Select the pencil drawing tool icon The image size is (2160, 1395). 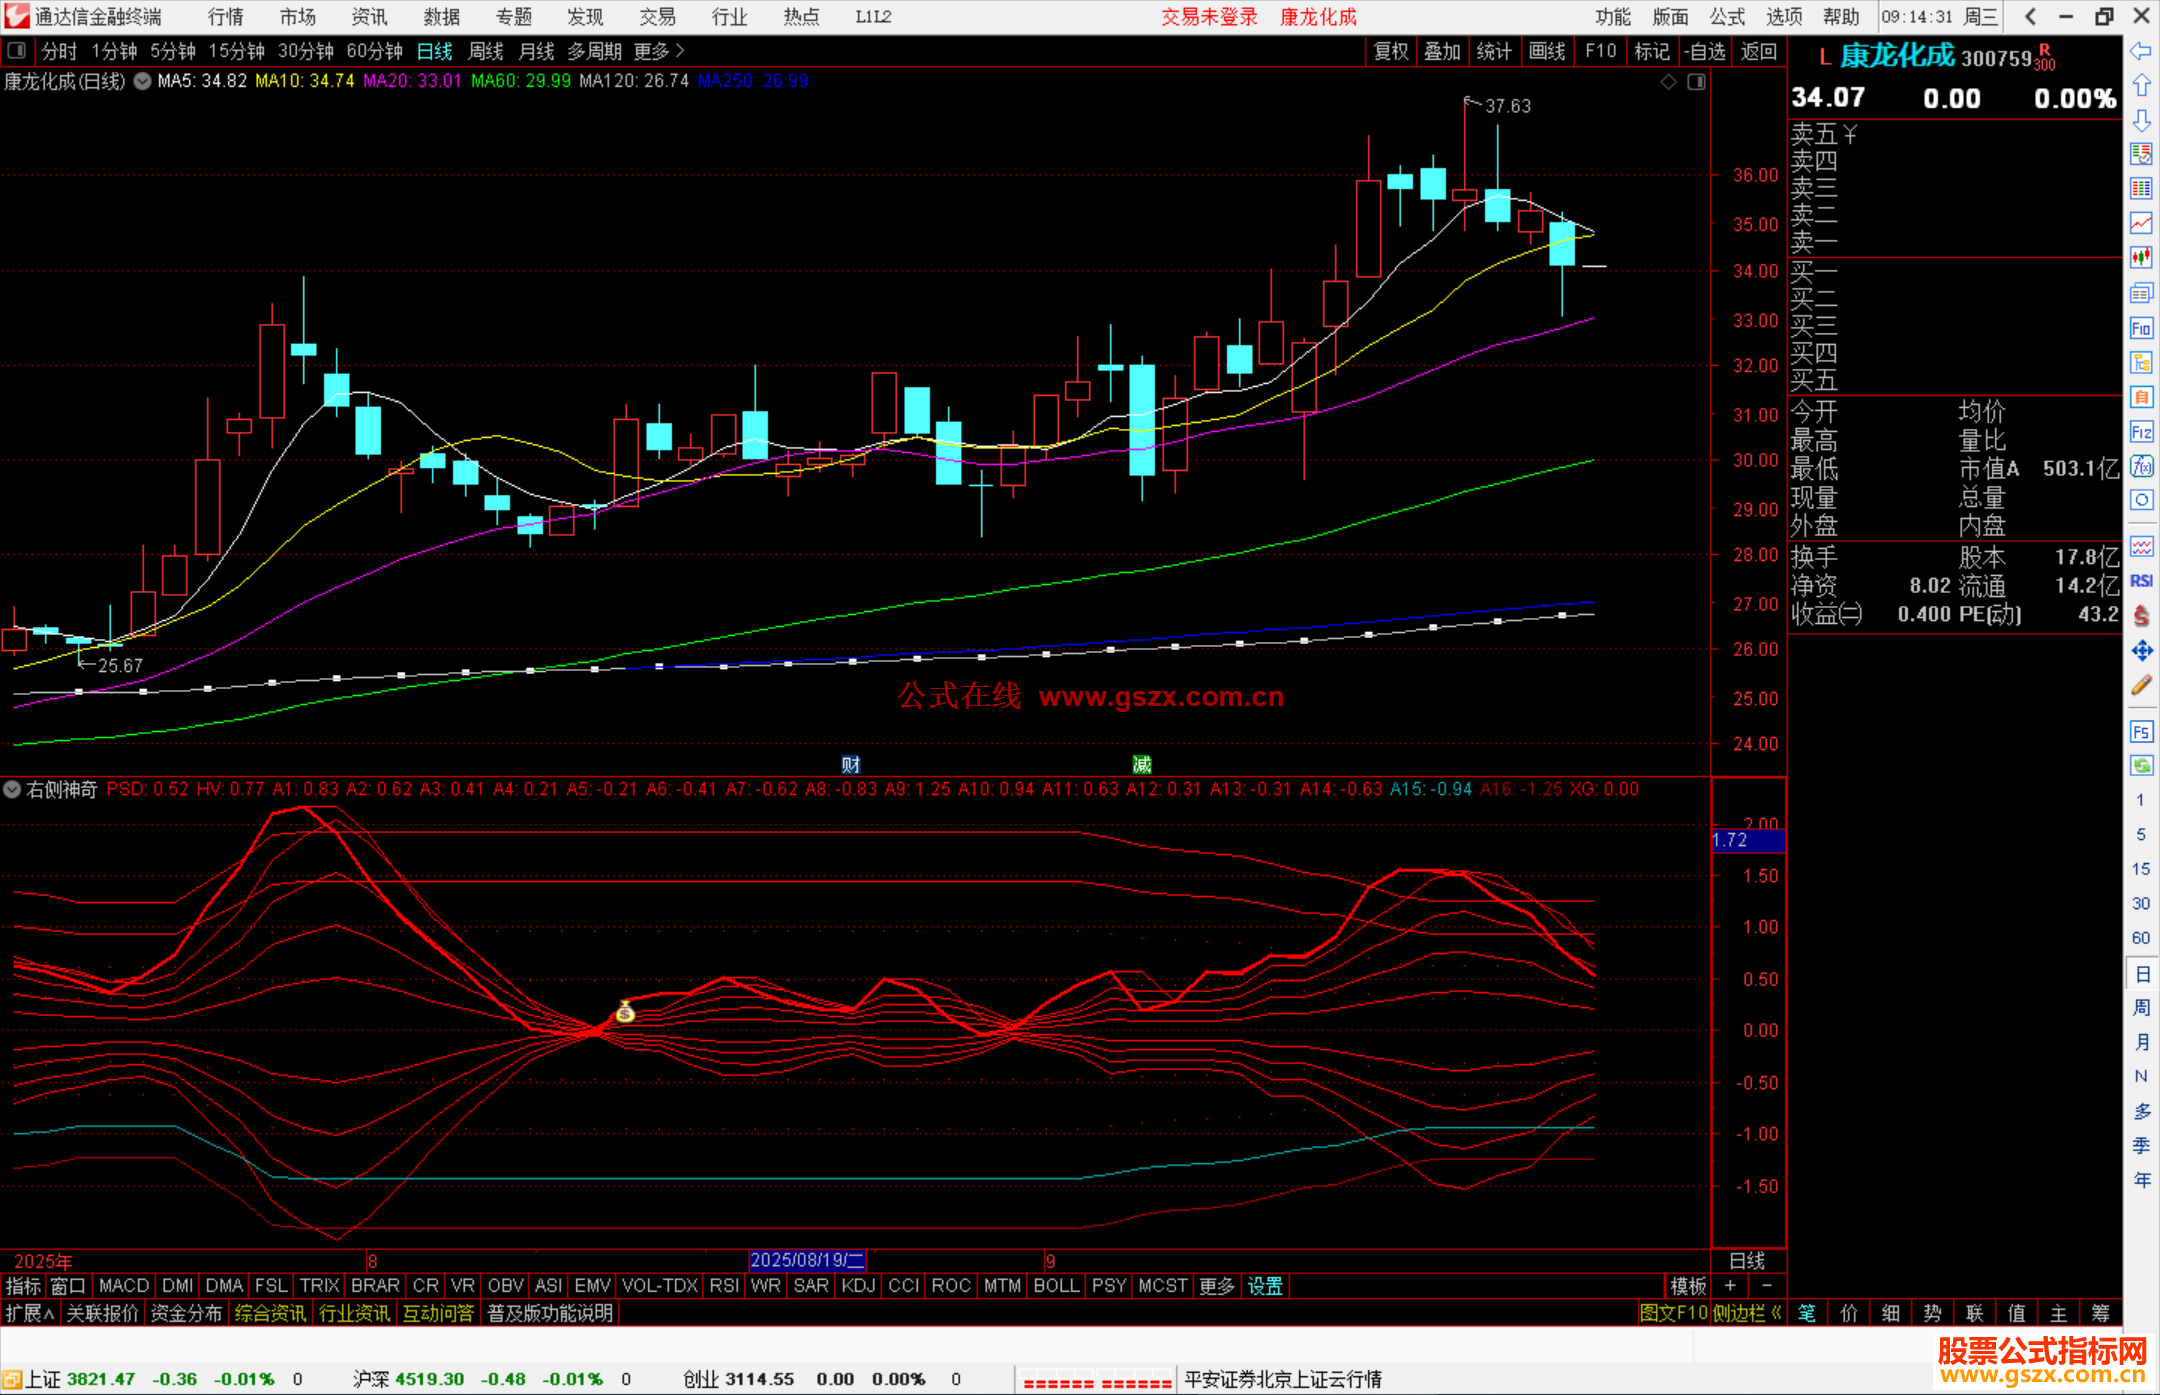tap(2141, 685)
